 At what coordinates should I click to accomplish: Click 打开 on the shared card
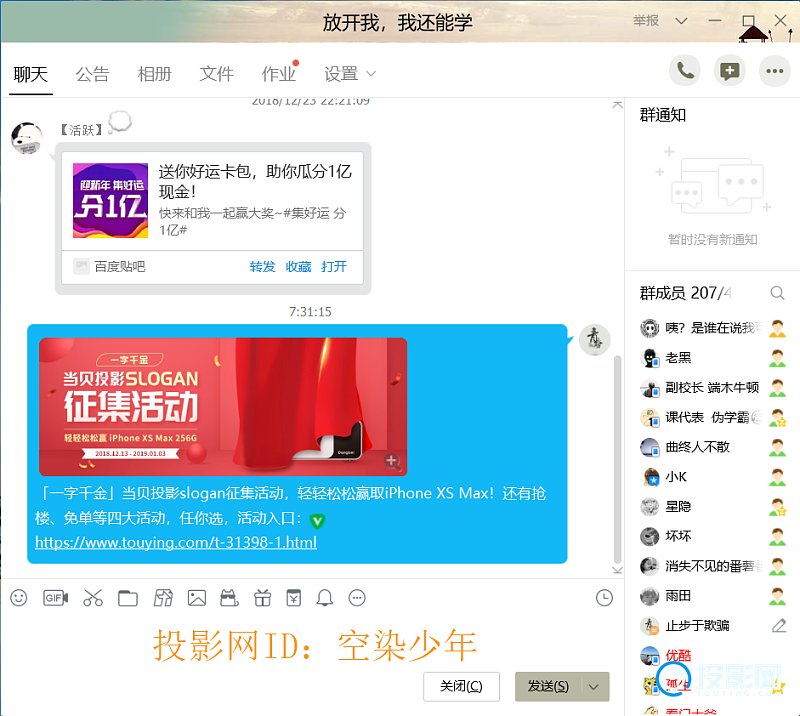tap(334, 266)
